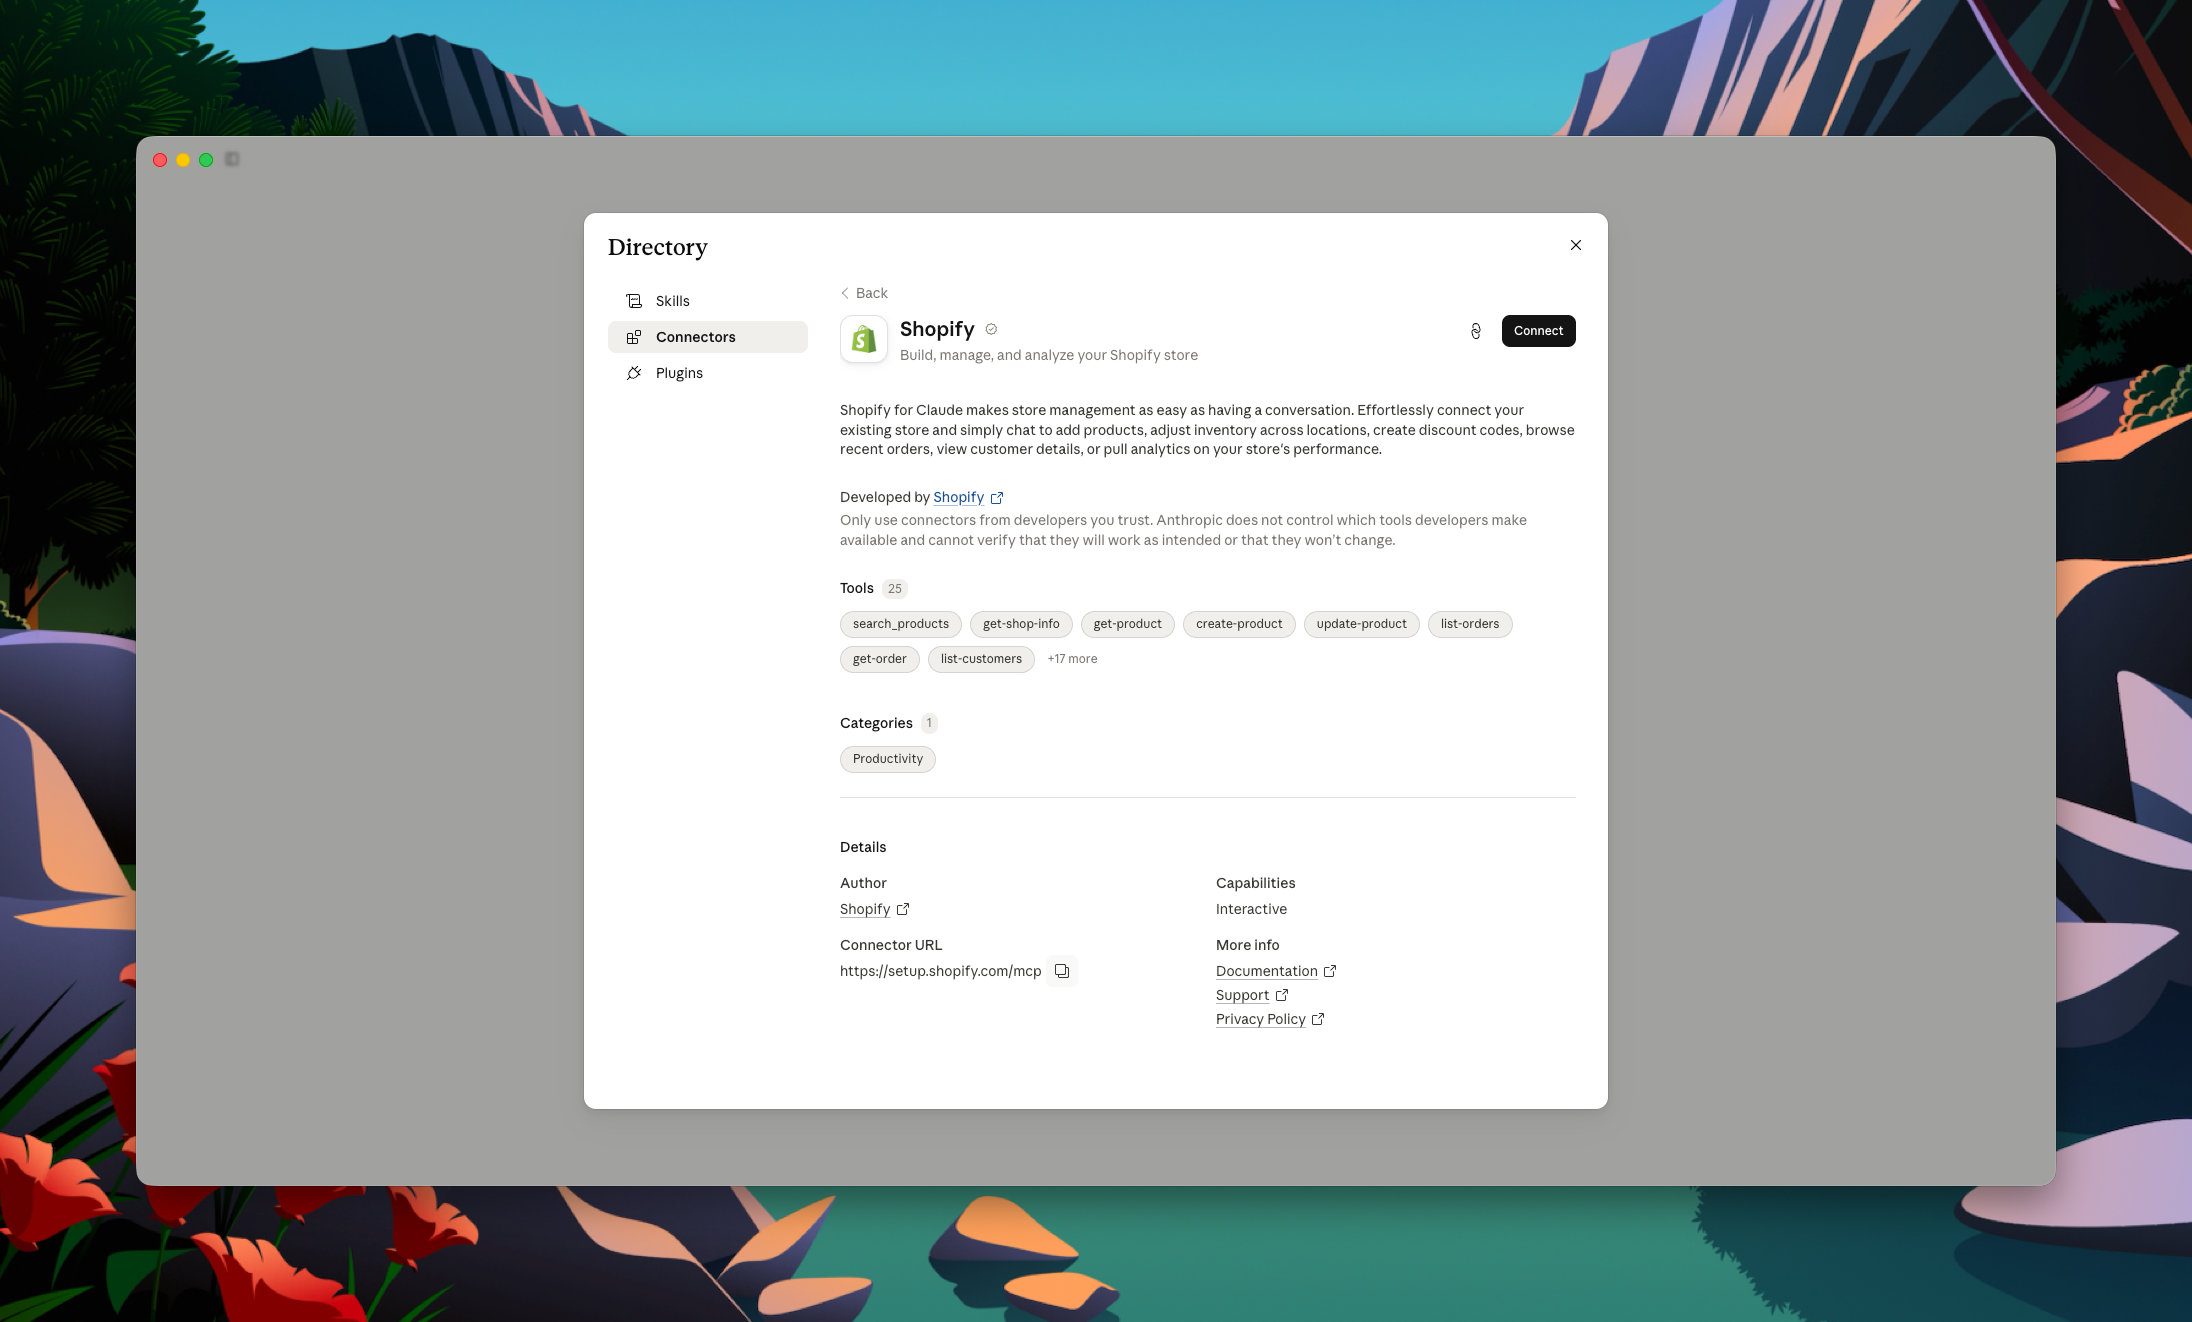Copy the Connector URL with copy icon

[x=1062, y=971]
